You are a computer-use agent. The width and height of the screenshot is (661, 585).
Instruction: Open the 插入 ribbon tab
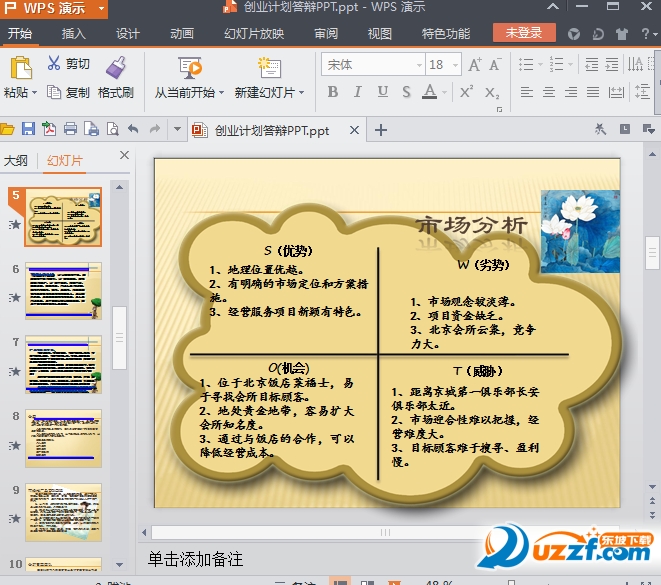point(74,34)
